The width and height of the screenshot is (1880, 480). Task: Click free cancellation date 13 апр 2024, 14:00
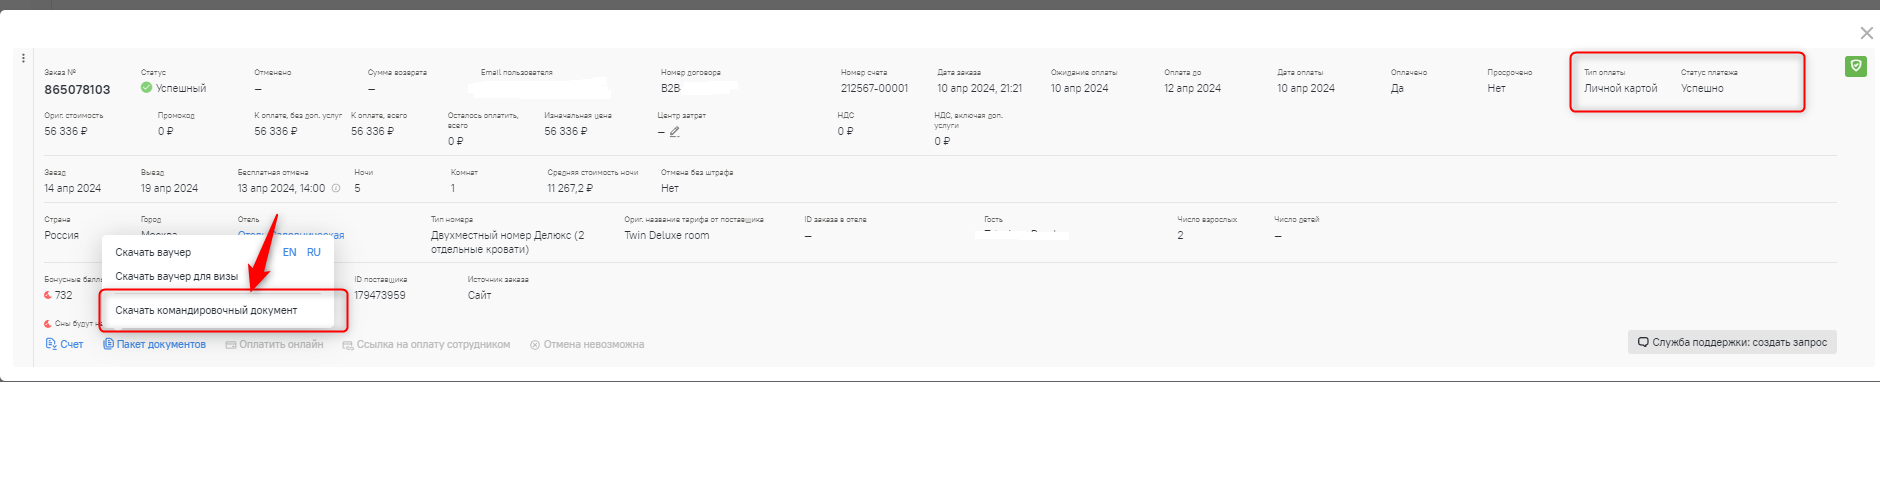(281, 188)
